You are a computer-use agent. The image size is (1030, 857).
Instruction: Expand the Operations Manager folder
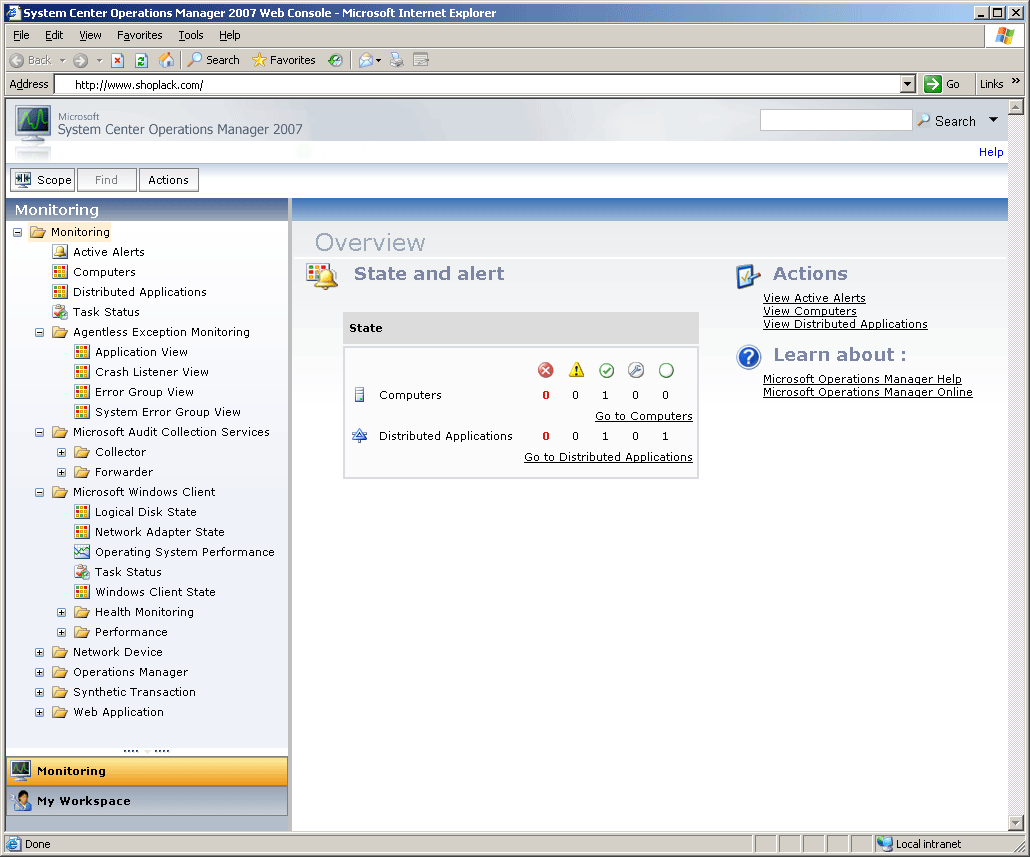39,672
